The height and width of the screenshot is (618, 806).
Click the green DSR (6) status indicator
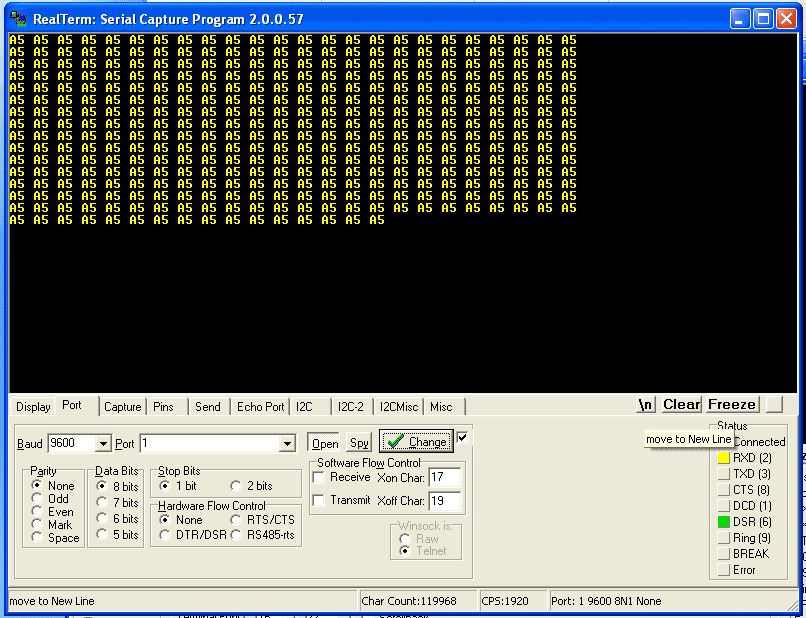tap(724, 522)
